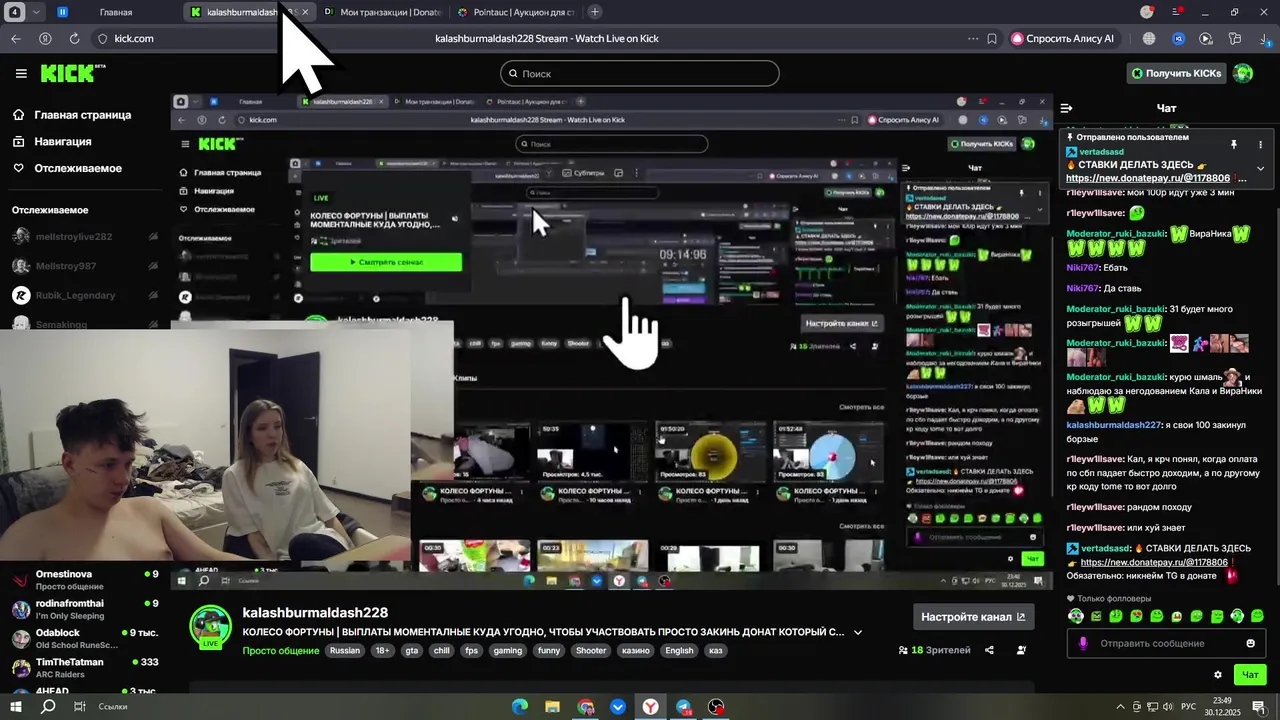Click the pin icon on pinned message
The height and width of the screenshot is (720, 1280).
pyautogui.click(x=1233, y=144)
